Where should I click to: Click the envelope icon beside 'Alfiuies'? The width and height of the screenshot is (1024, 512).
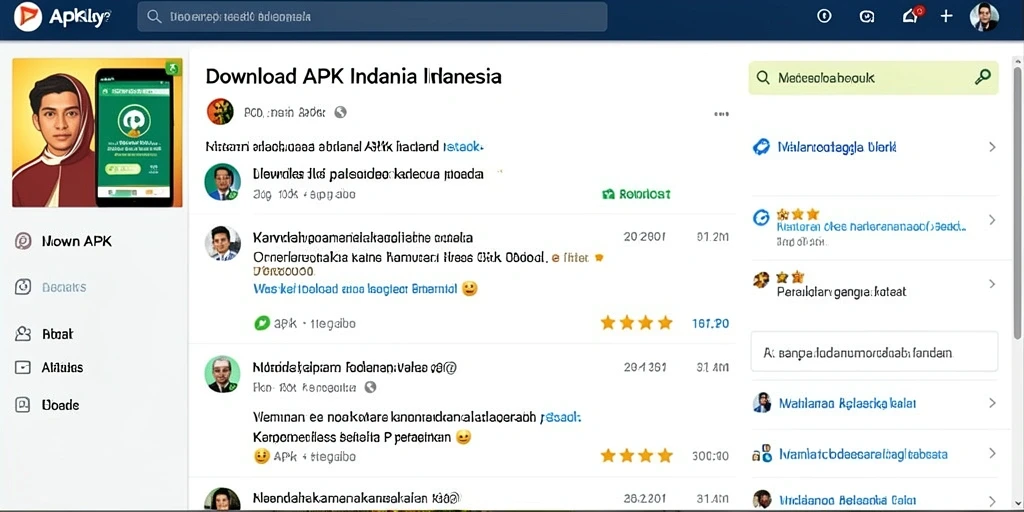point(23,368)
